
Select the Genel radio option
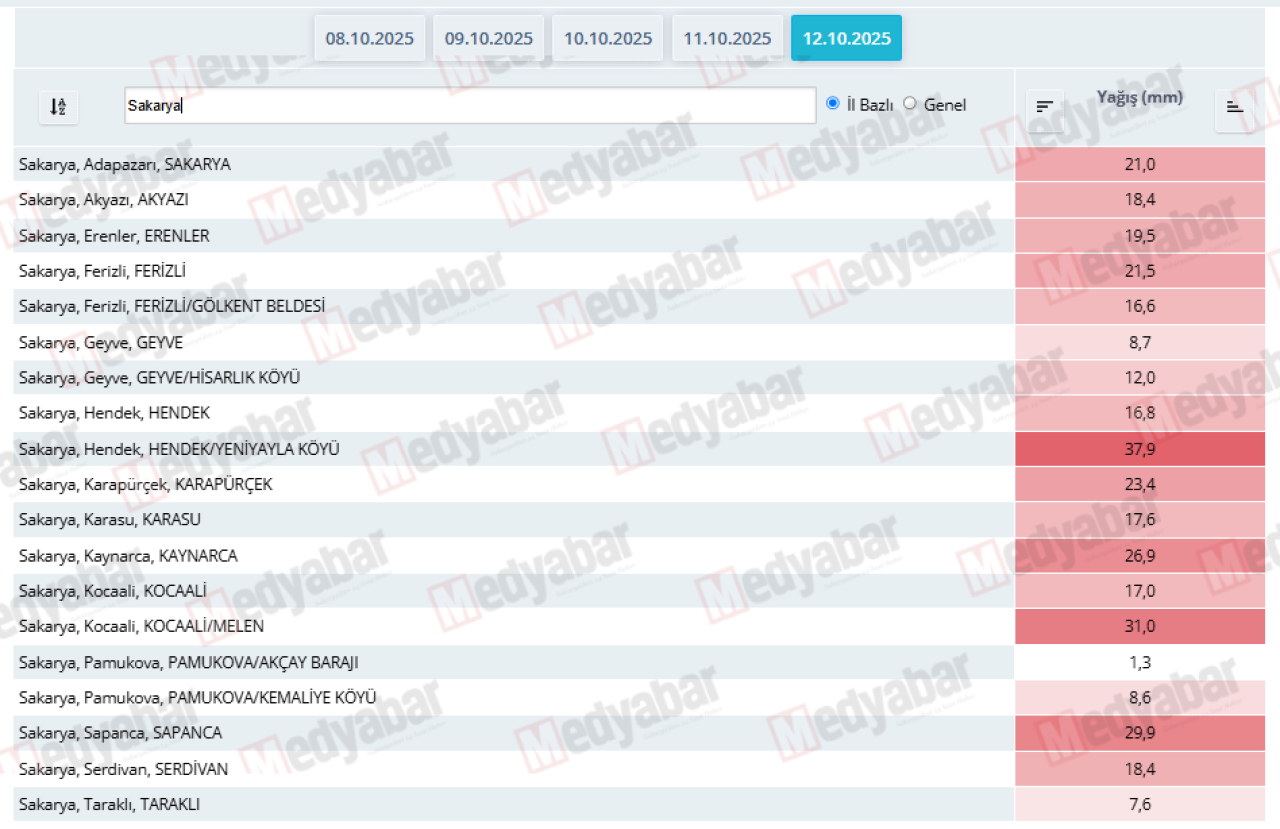(x=909, y=104)
